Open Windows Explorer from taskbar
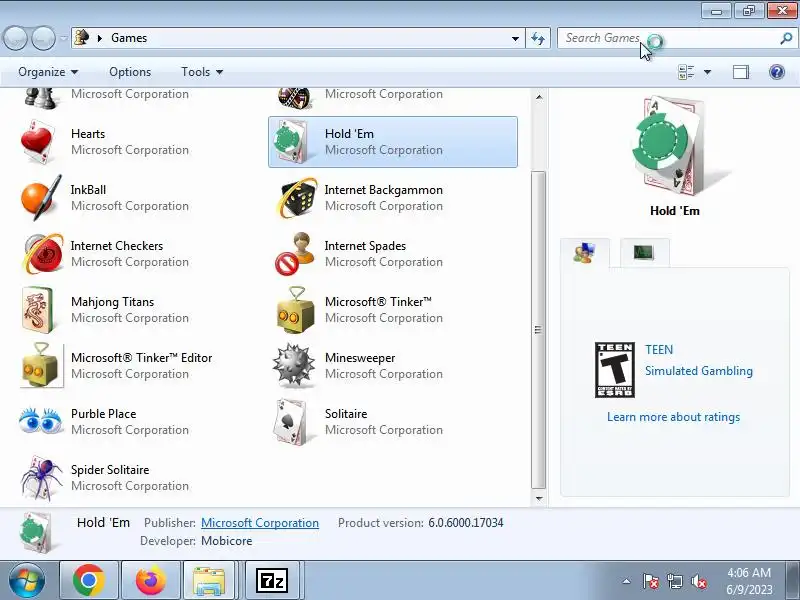 click(209, 581)
